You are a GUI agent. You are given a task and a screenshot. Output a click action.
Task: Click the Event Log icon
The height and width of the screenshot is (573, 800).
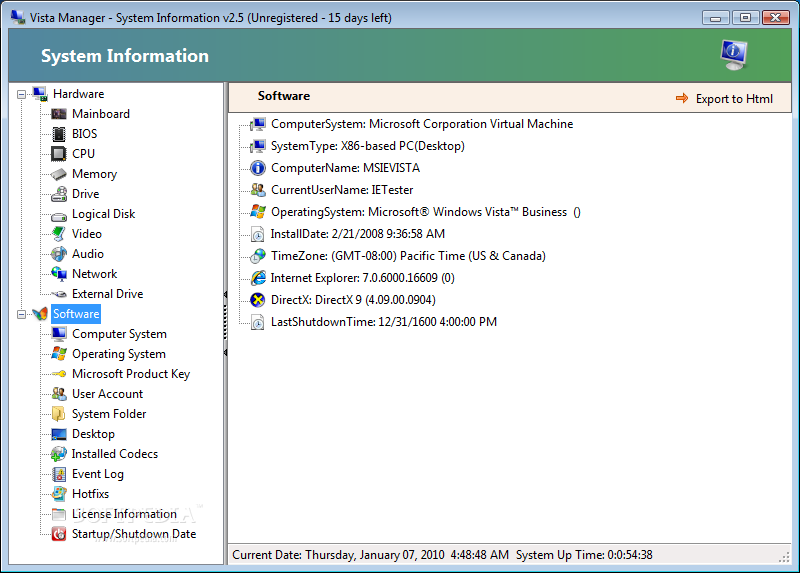pyautogui.click(x=59, y=474)
